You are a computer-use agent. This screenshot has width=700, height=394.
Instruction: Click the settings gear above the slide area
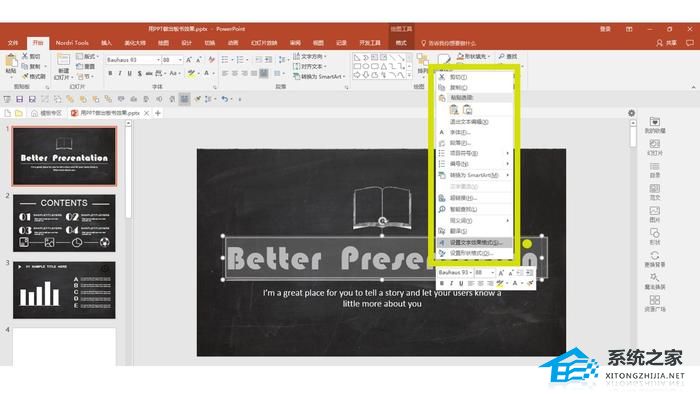(631, 113)
